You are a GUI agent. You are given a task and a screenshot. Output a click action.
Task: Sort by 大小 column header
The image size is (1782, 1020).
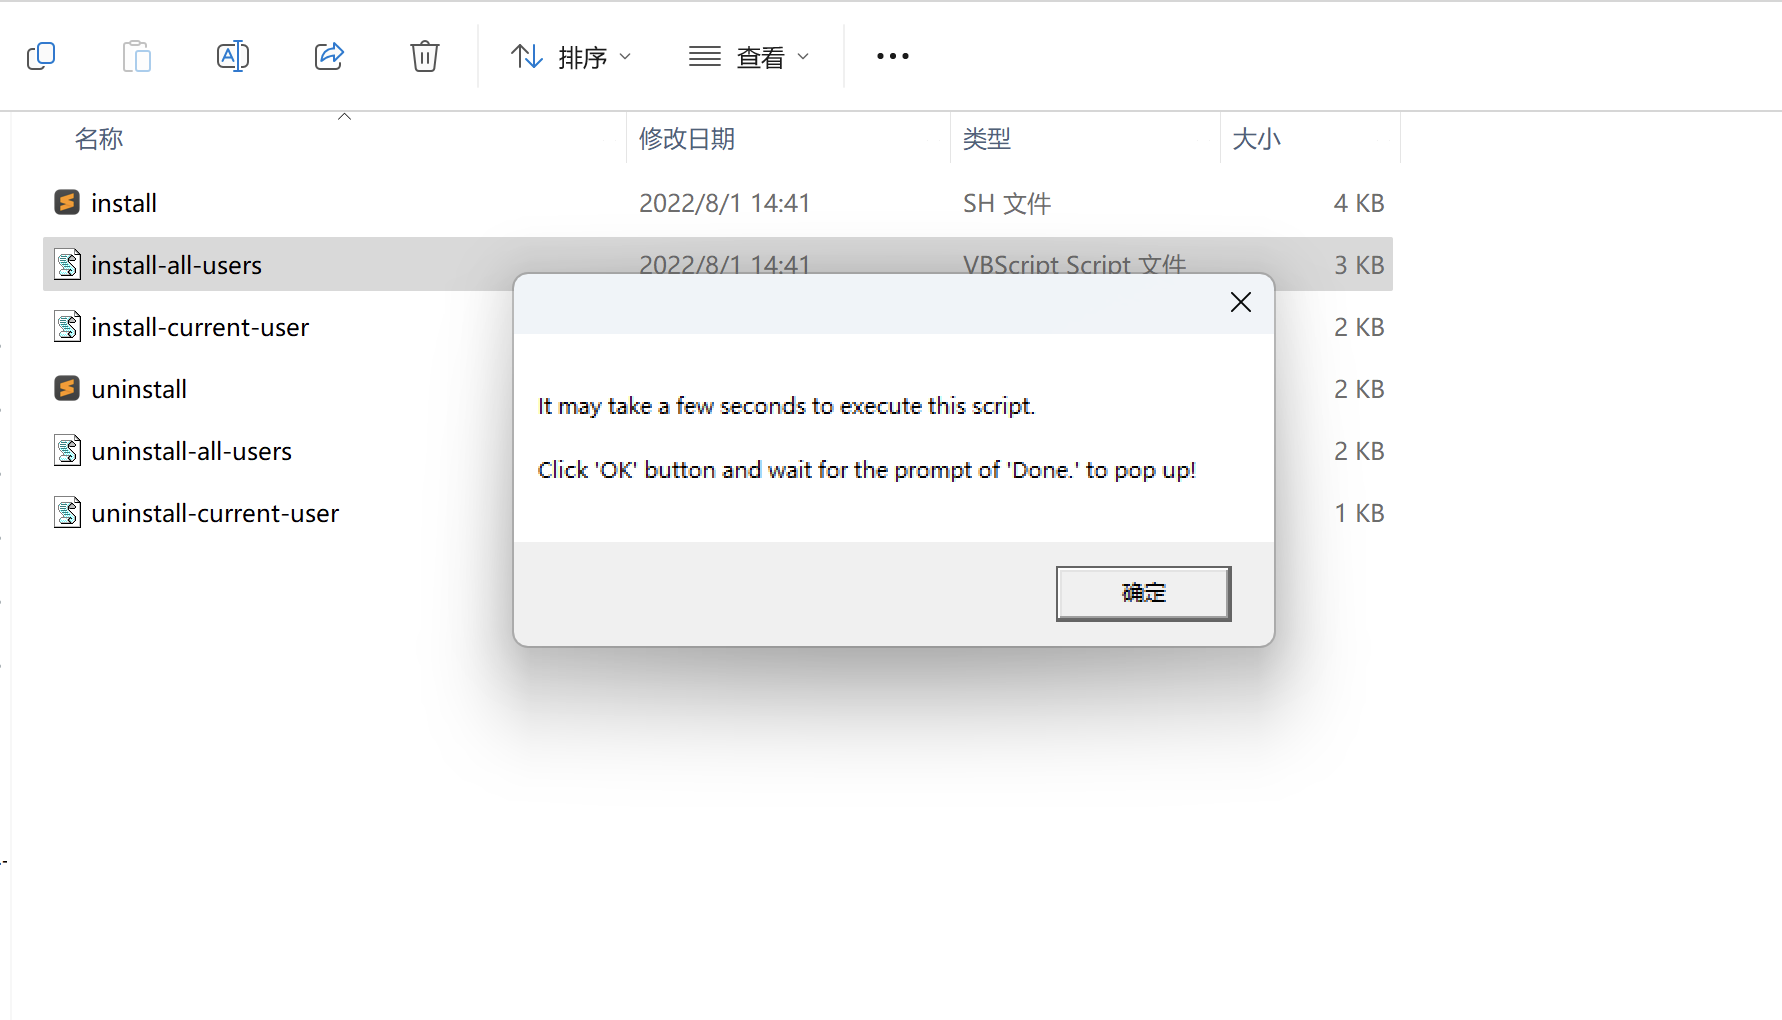(x=1256, y=139)
